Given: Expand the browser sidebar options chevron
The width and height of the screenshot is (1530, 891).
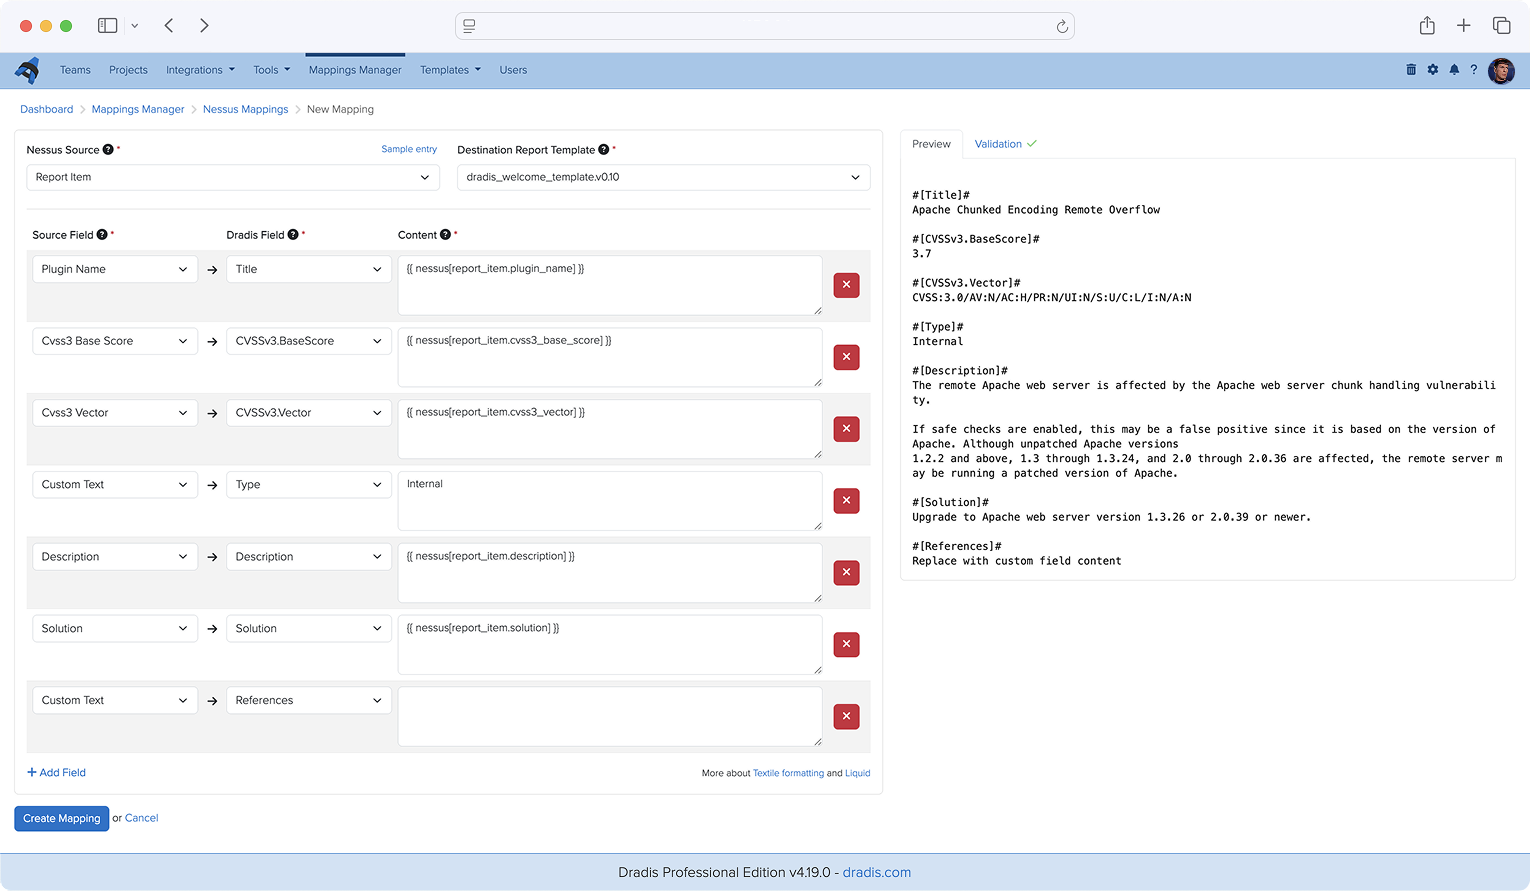Looking at the screenshot, I should [x=135, y=26].
